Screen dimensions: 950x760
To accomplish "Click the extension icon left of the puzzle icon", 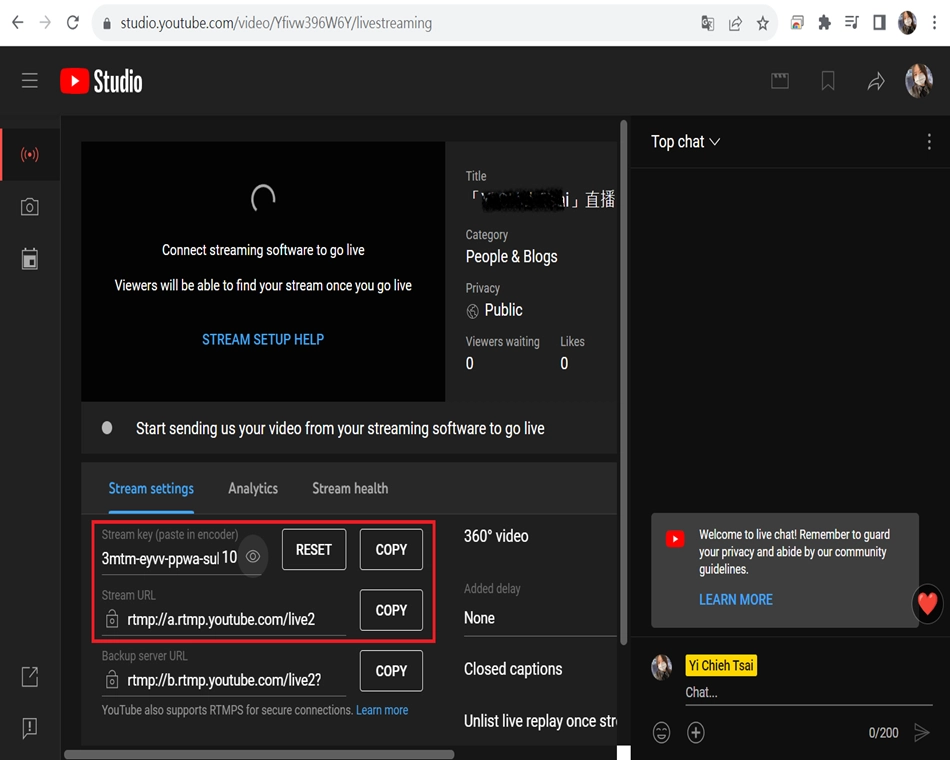I will (797, 23).
